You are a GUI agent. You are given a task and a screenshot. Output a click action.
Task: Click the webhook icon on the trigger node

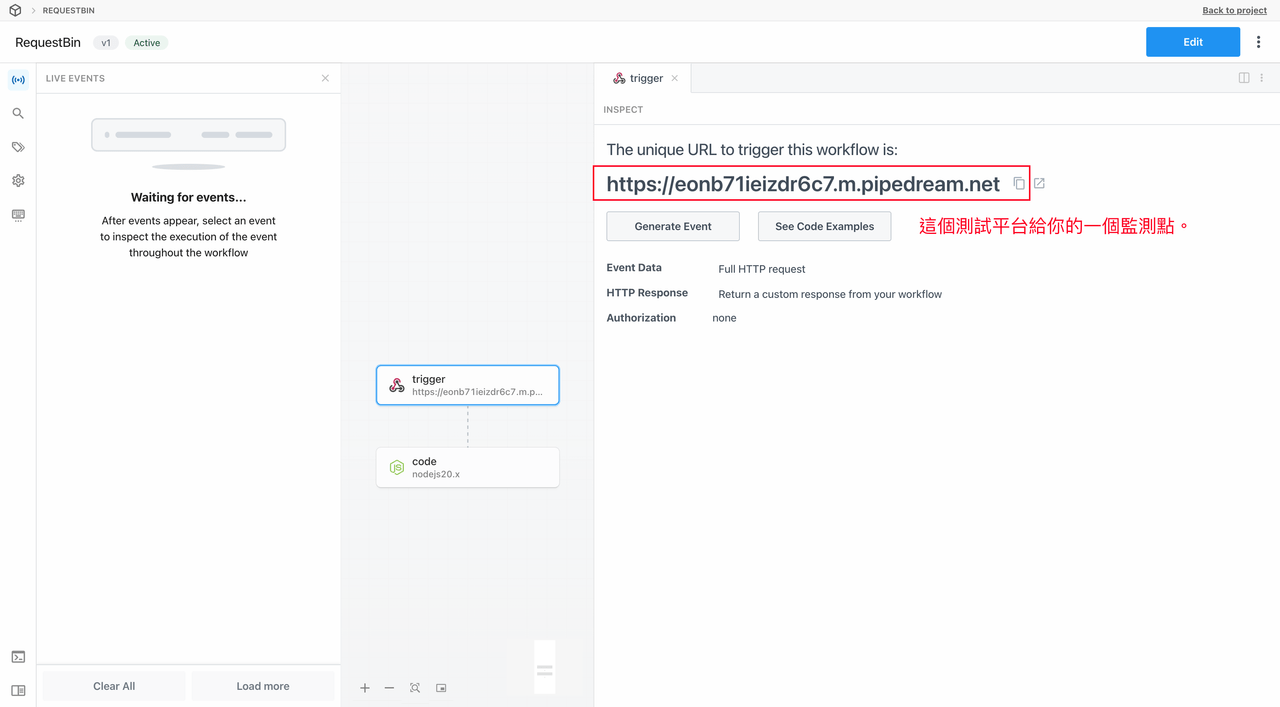(397, 385)
